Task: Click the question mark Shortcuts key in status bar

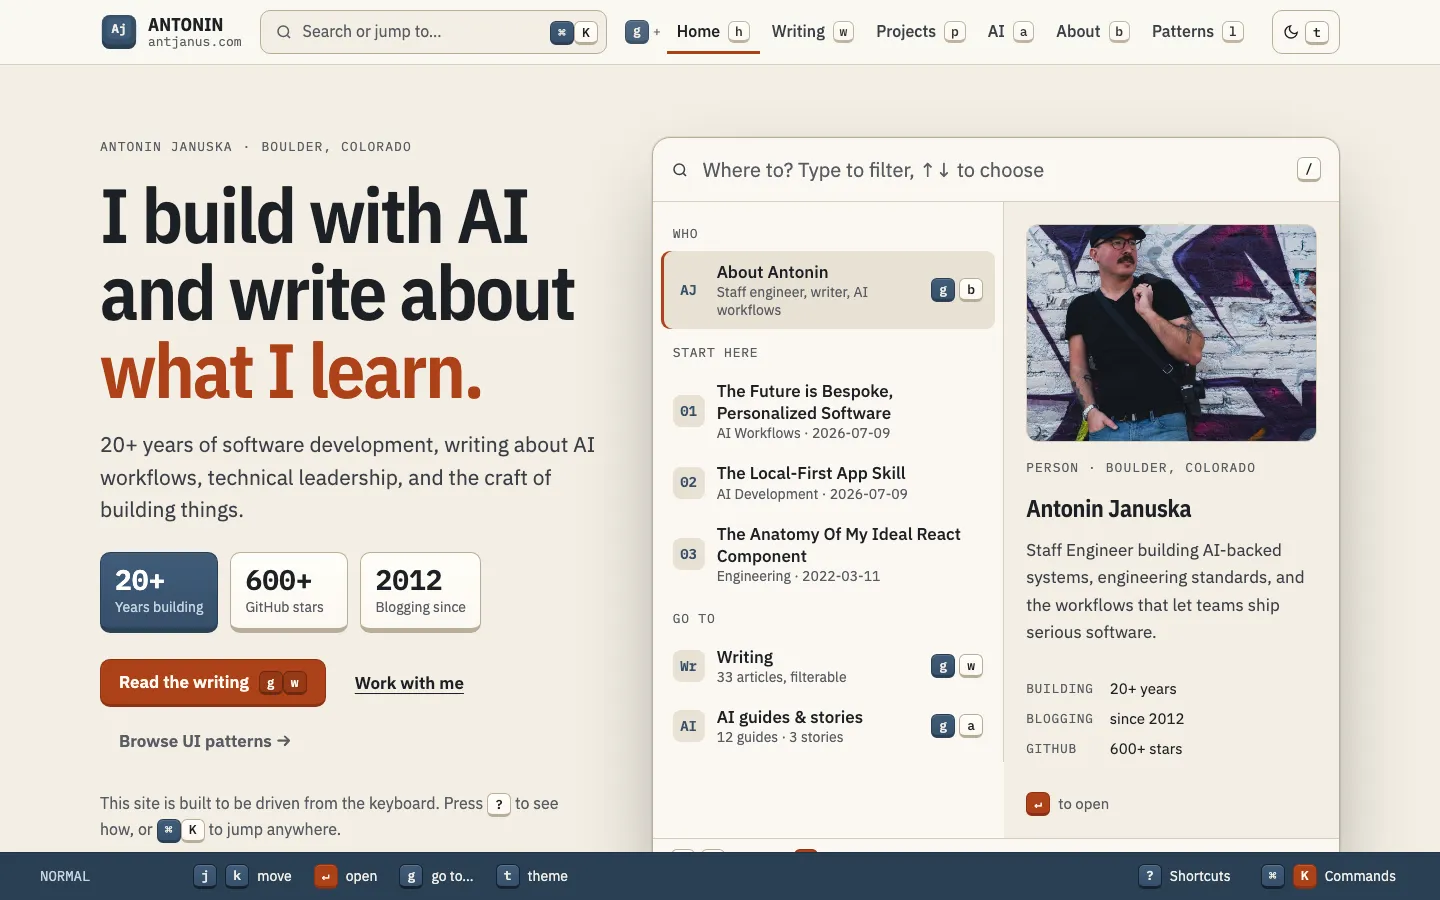Action: (x=1150, y=876)
